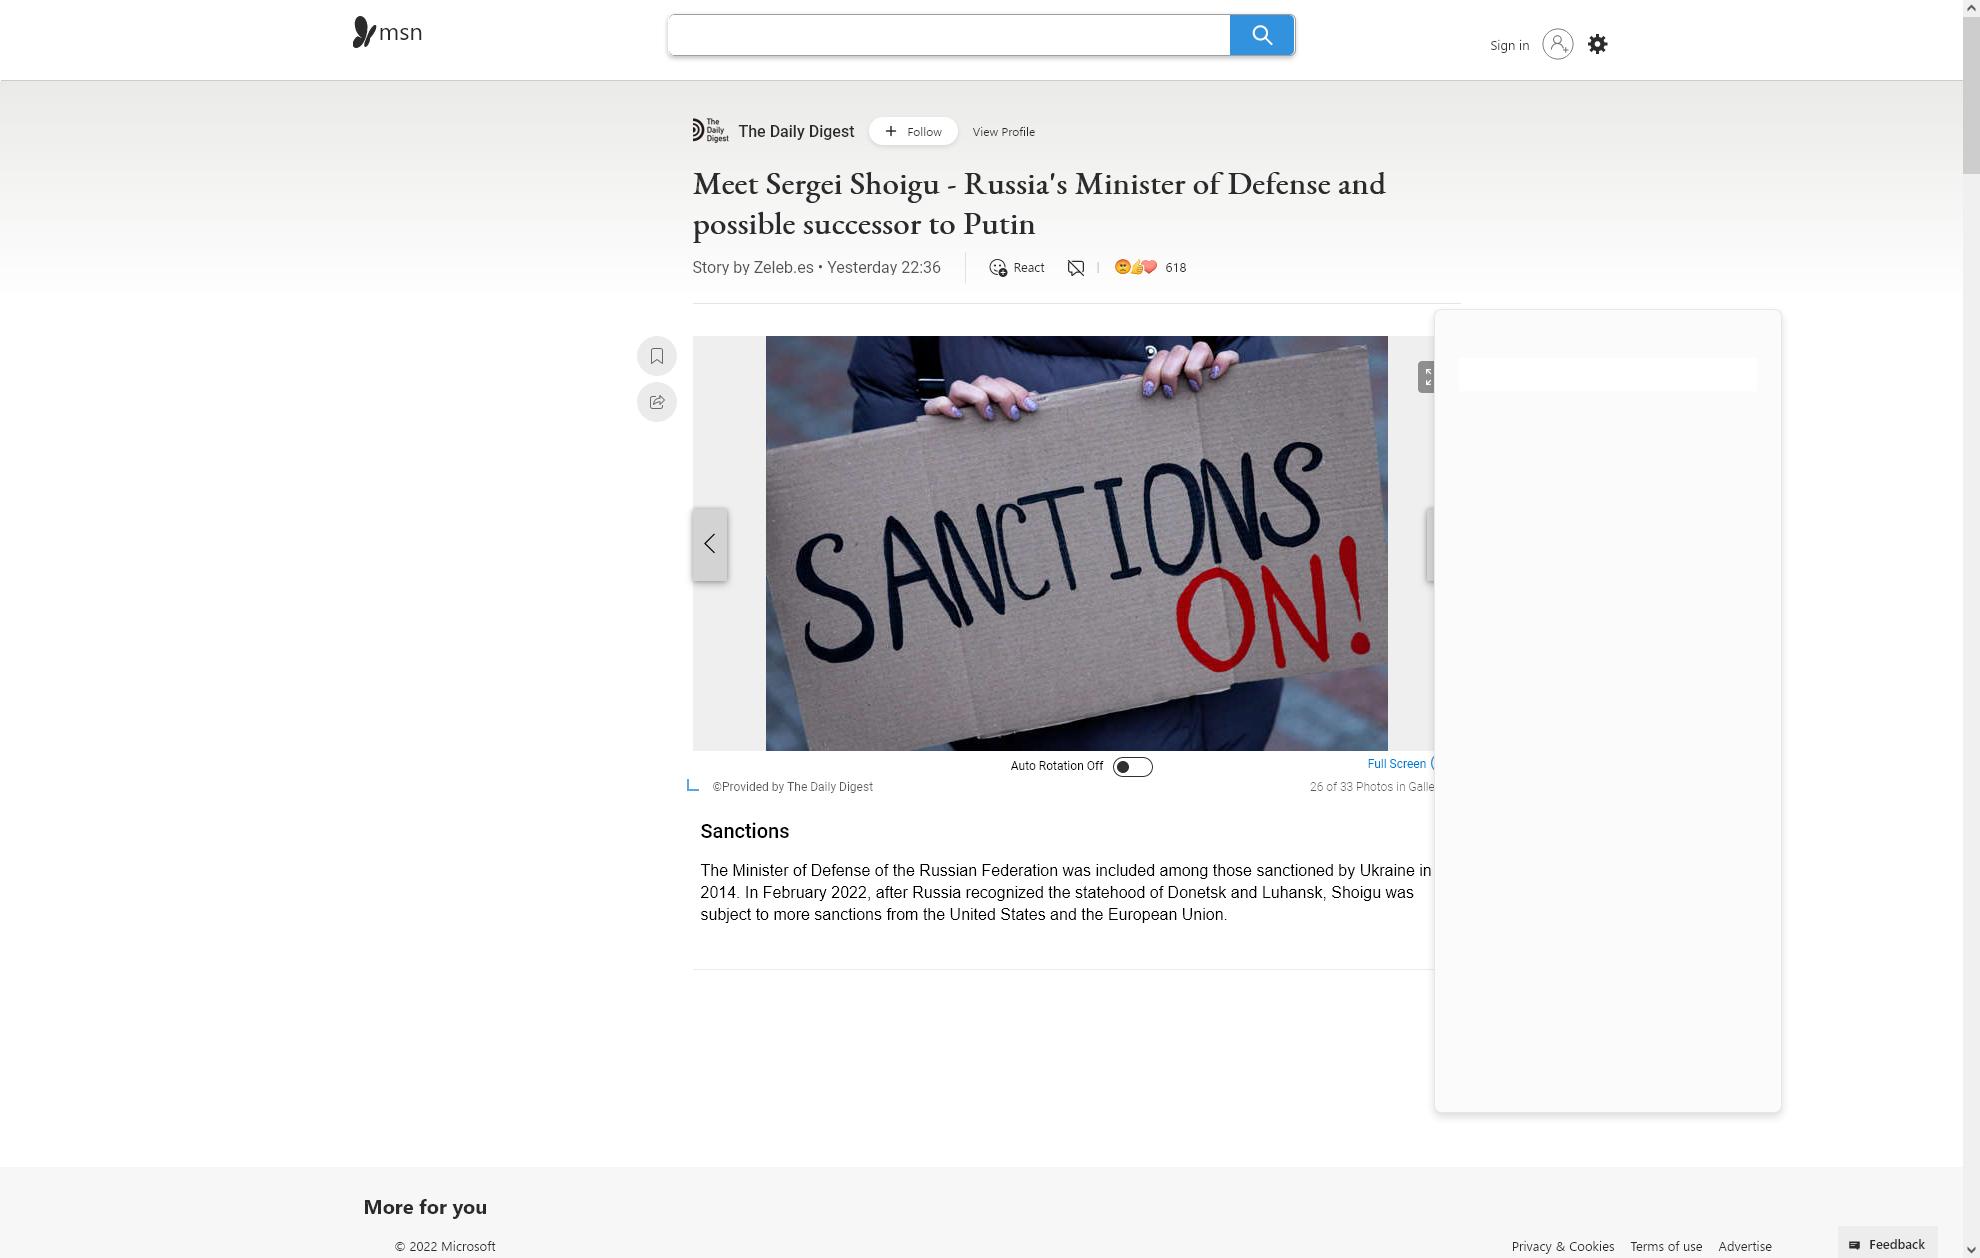Click the expand icon on the gallery image
Image resolution: width=1980 pixels, height=1258 pixels.
pos(1430,378)
